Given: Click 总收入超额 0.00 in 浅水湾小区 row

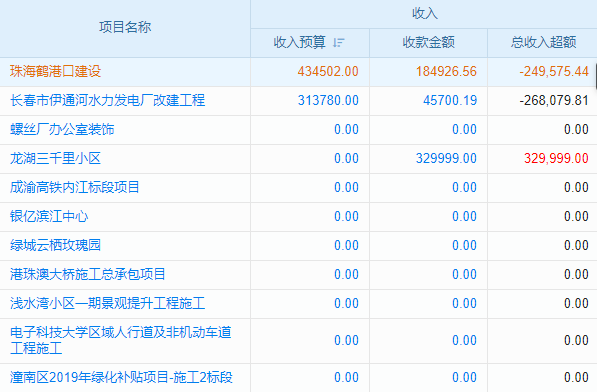Looking at the screenshot, I should point(576,303).
